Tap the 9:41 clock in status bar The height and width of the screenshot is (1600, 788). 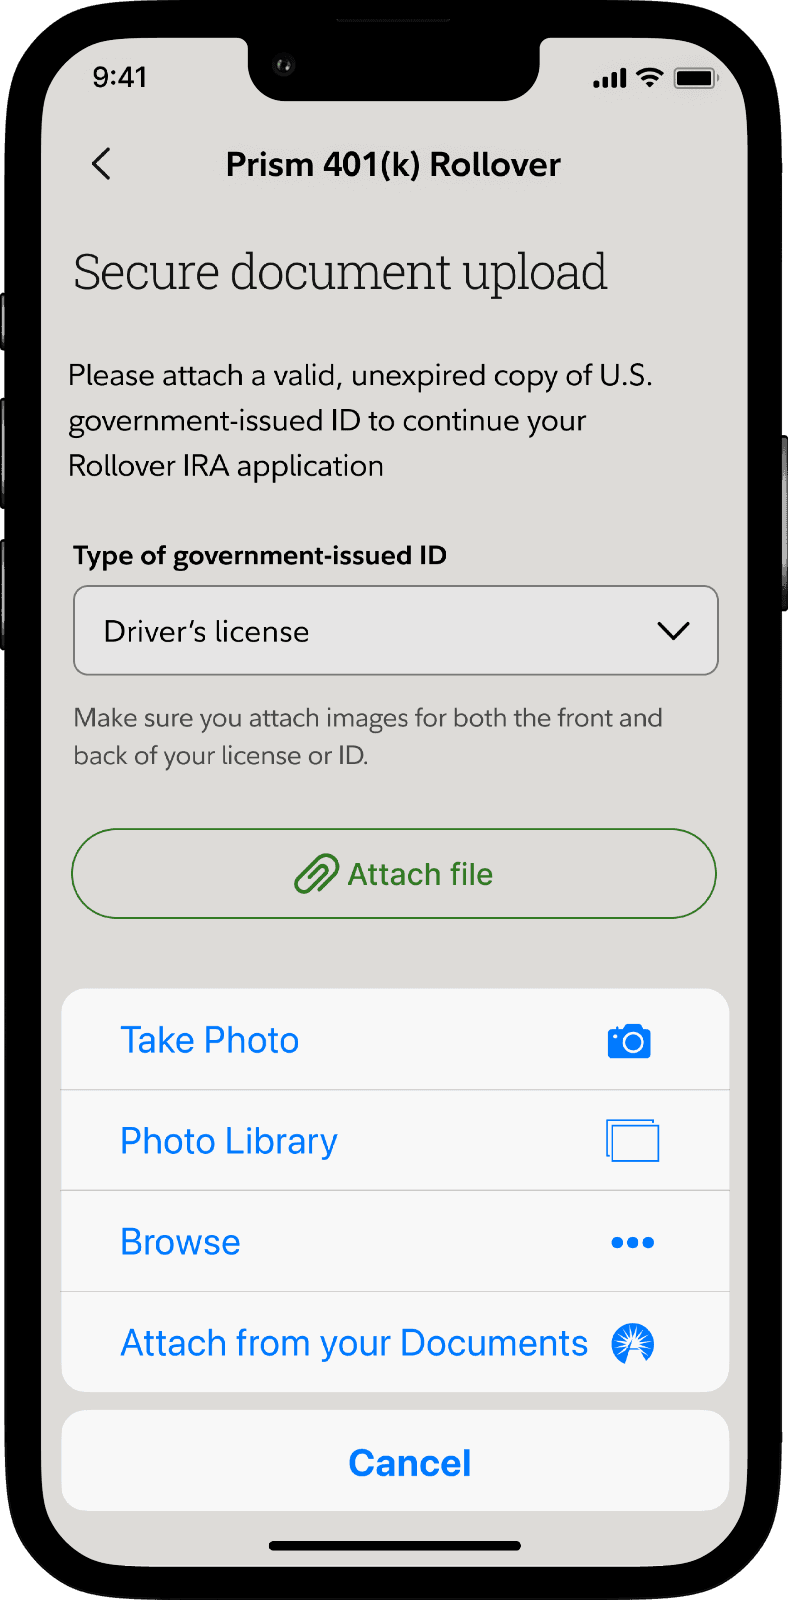click(120, 77)
